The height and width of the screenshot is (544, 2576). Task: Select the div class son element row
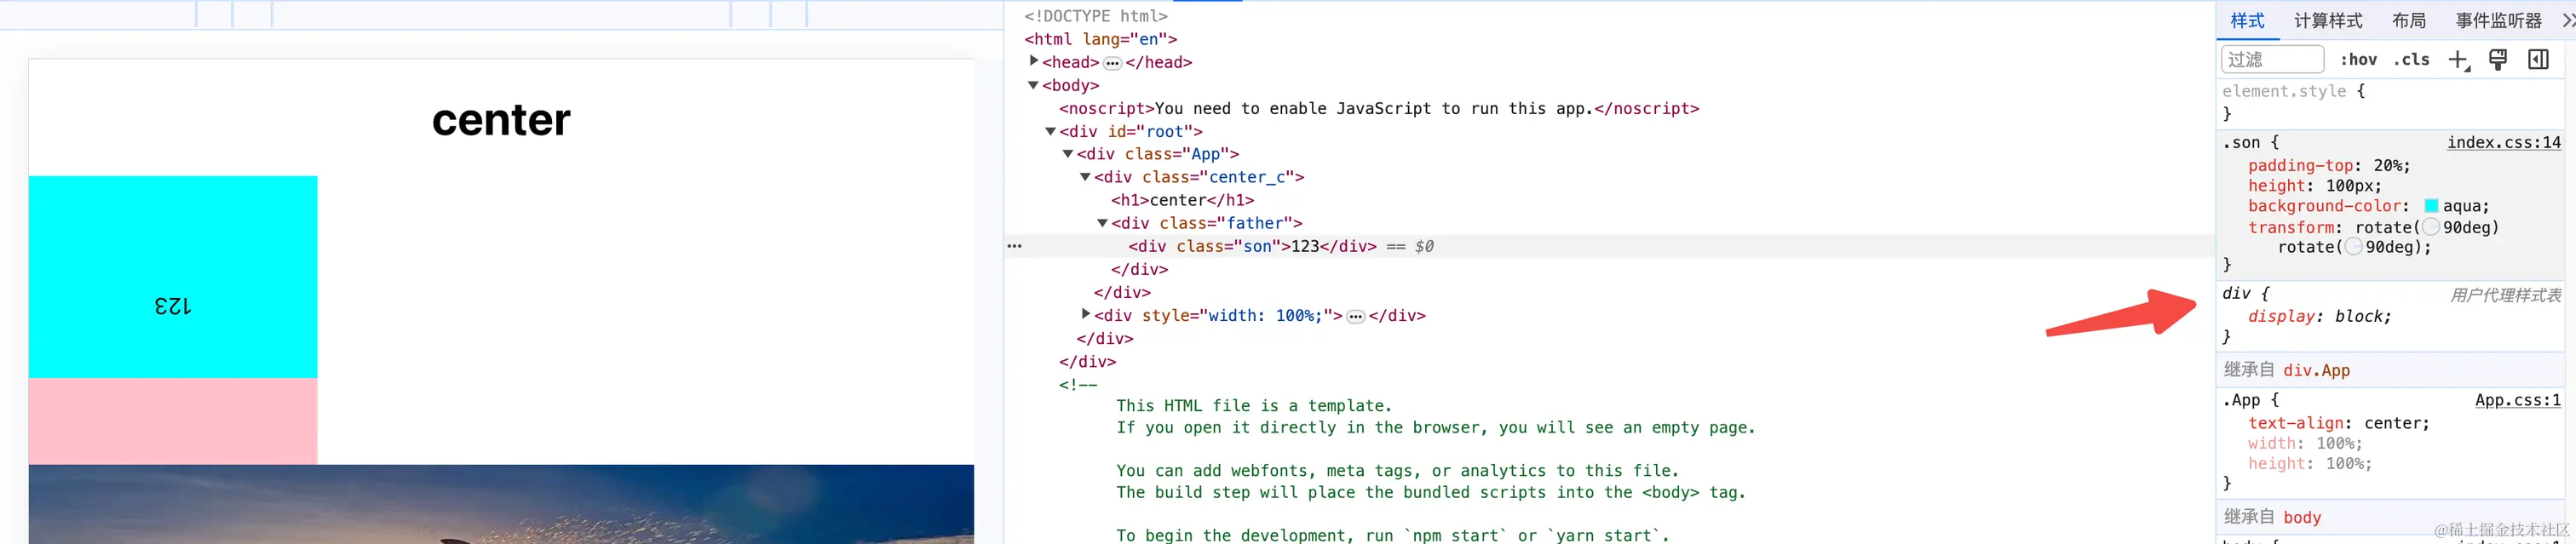[x=1610, y=246]
